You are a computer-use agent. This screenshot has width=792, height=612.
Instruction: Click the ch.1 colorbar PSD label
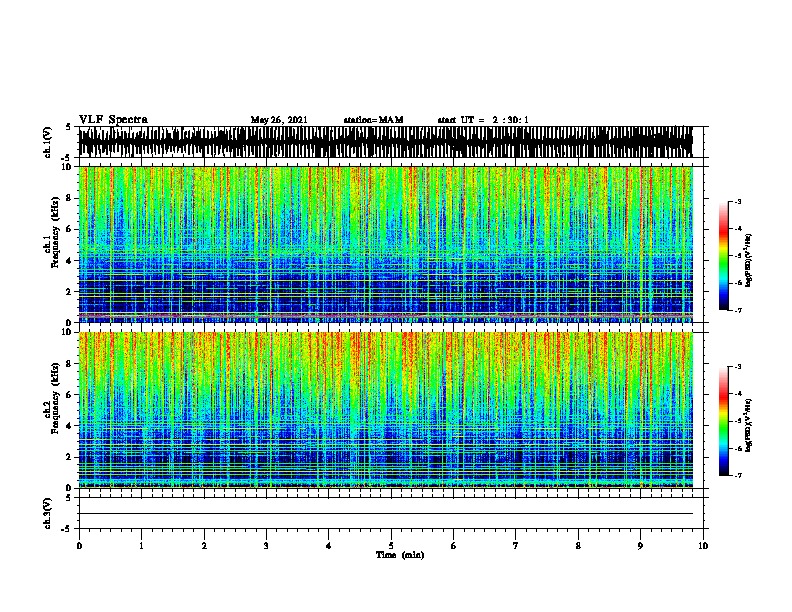(x=748, y=260)
